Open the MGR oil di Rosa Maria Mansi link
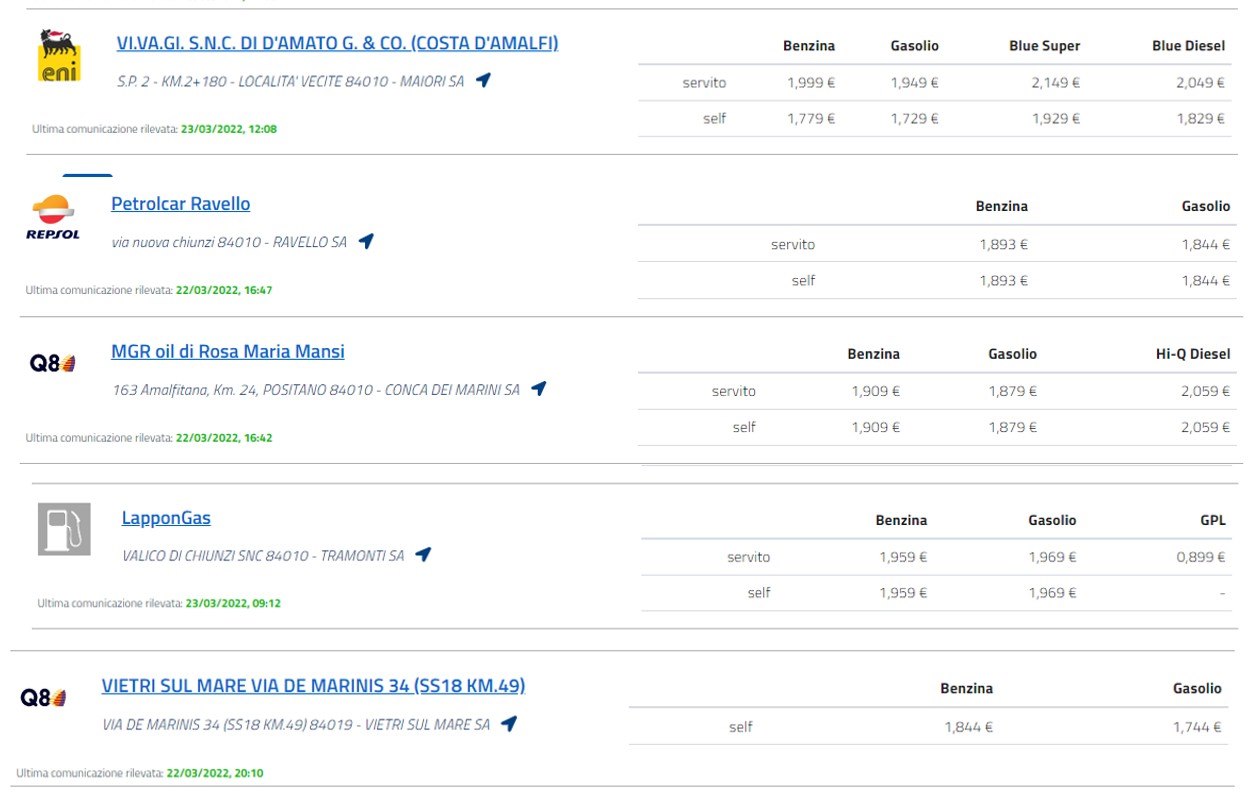 pos(228,352)
